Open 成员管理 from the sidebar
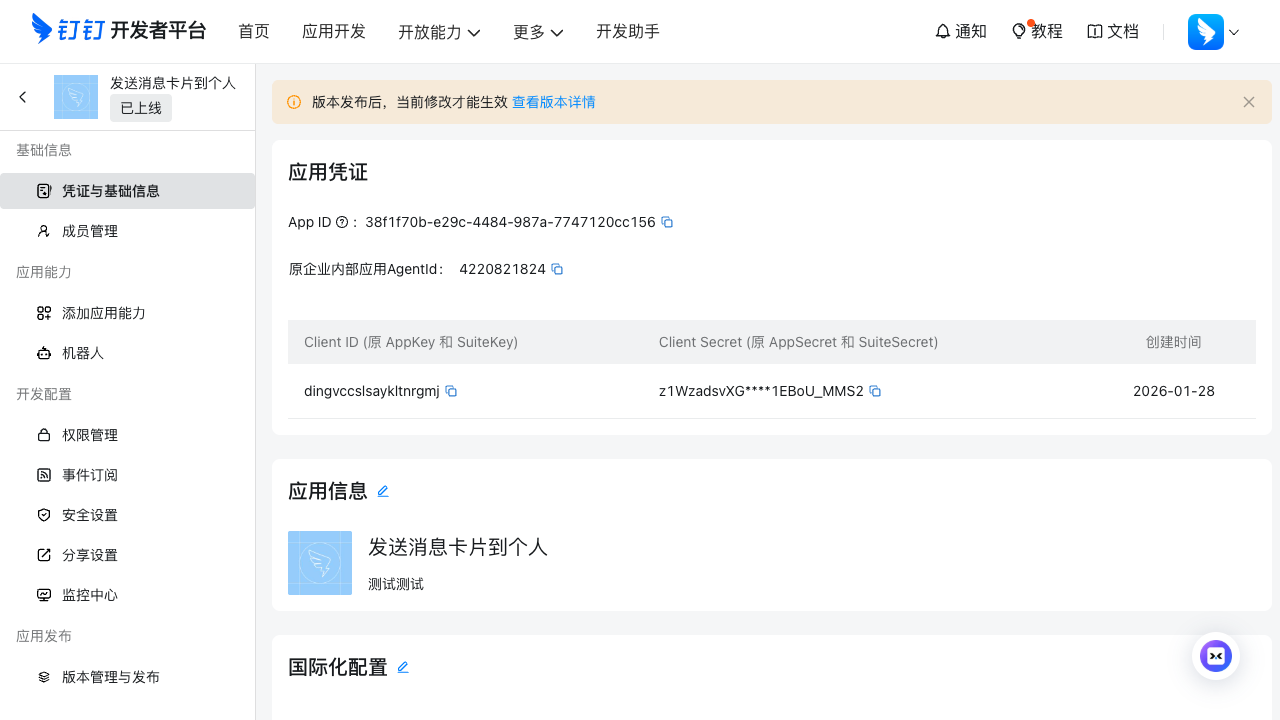1280x720 pixels. point(90,231)
